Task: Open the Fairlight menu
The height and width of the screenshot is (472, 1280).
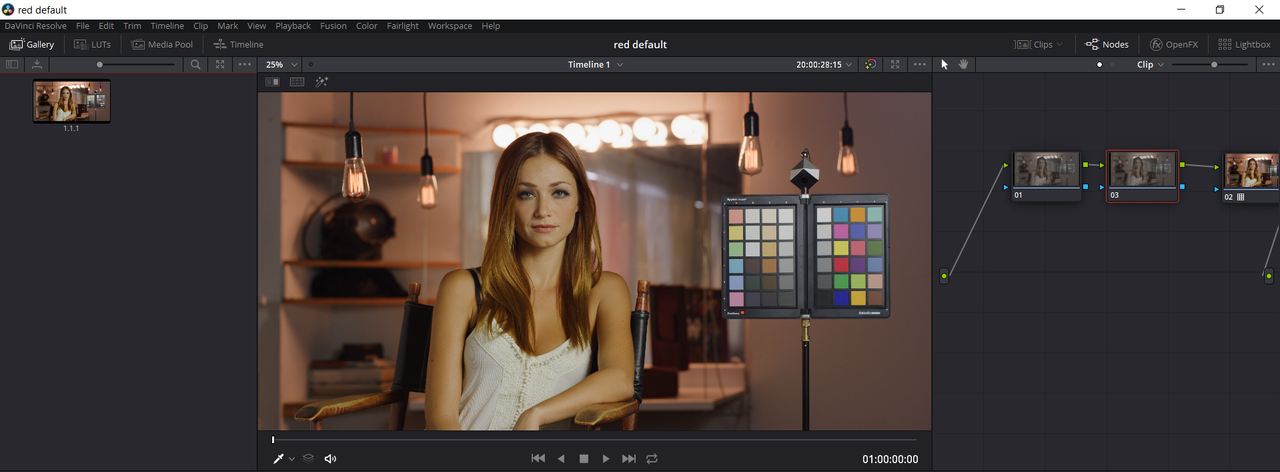Action: (403, 26)
